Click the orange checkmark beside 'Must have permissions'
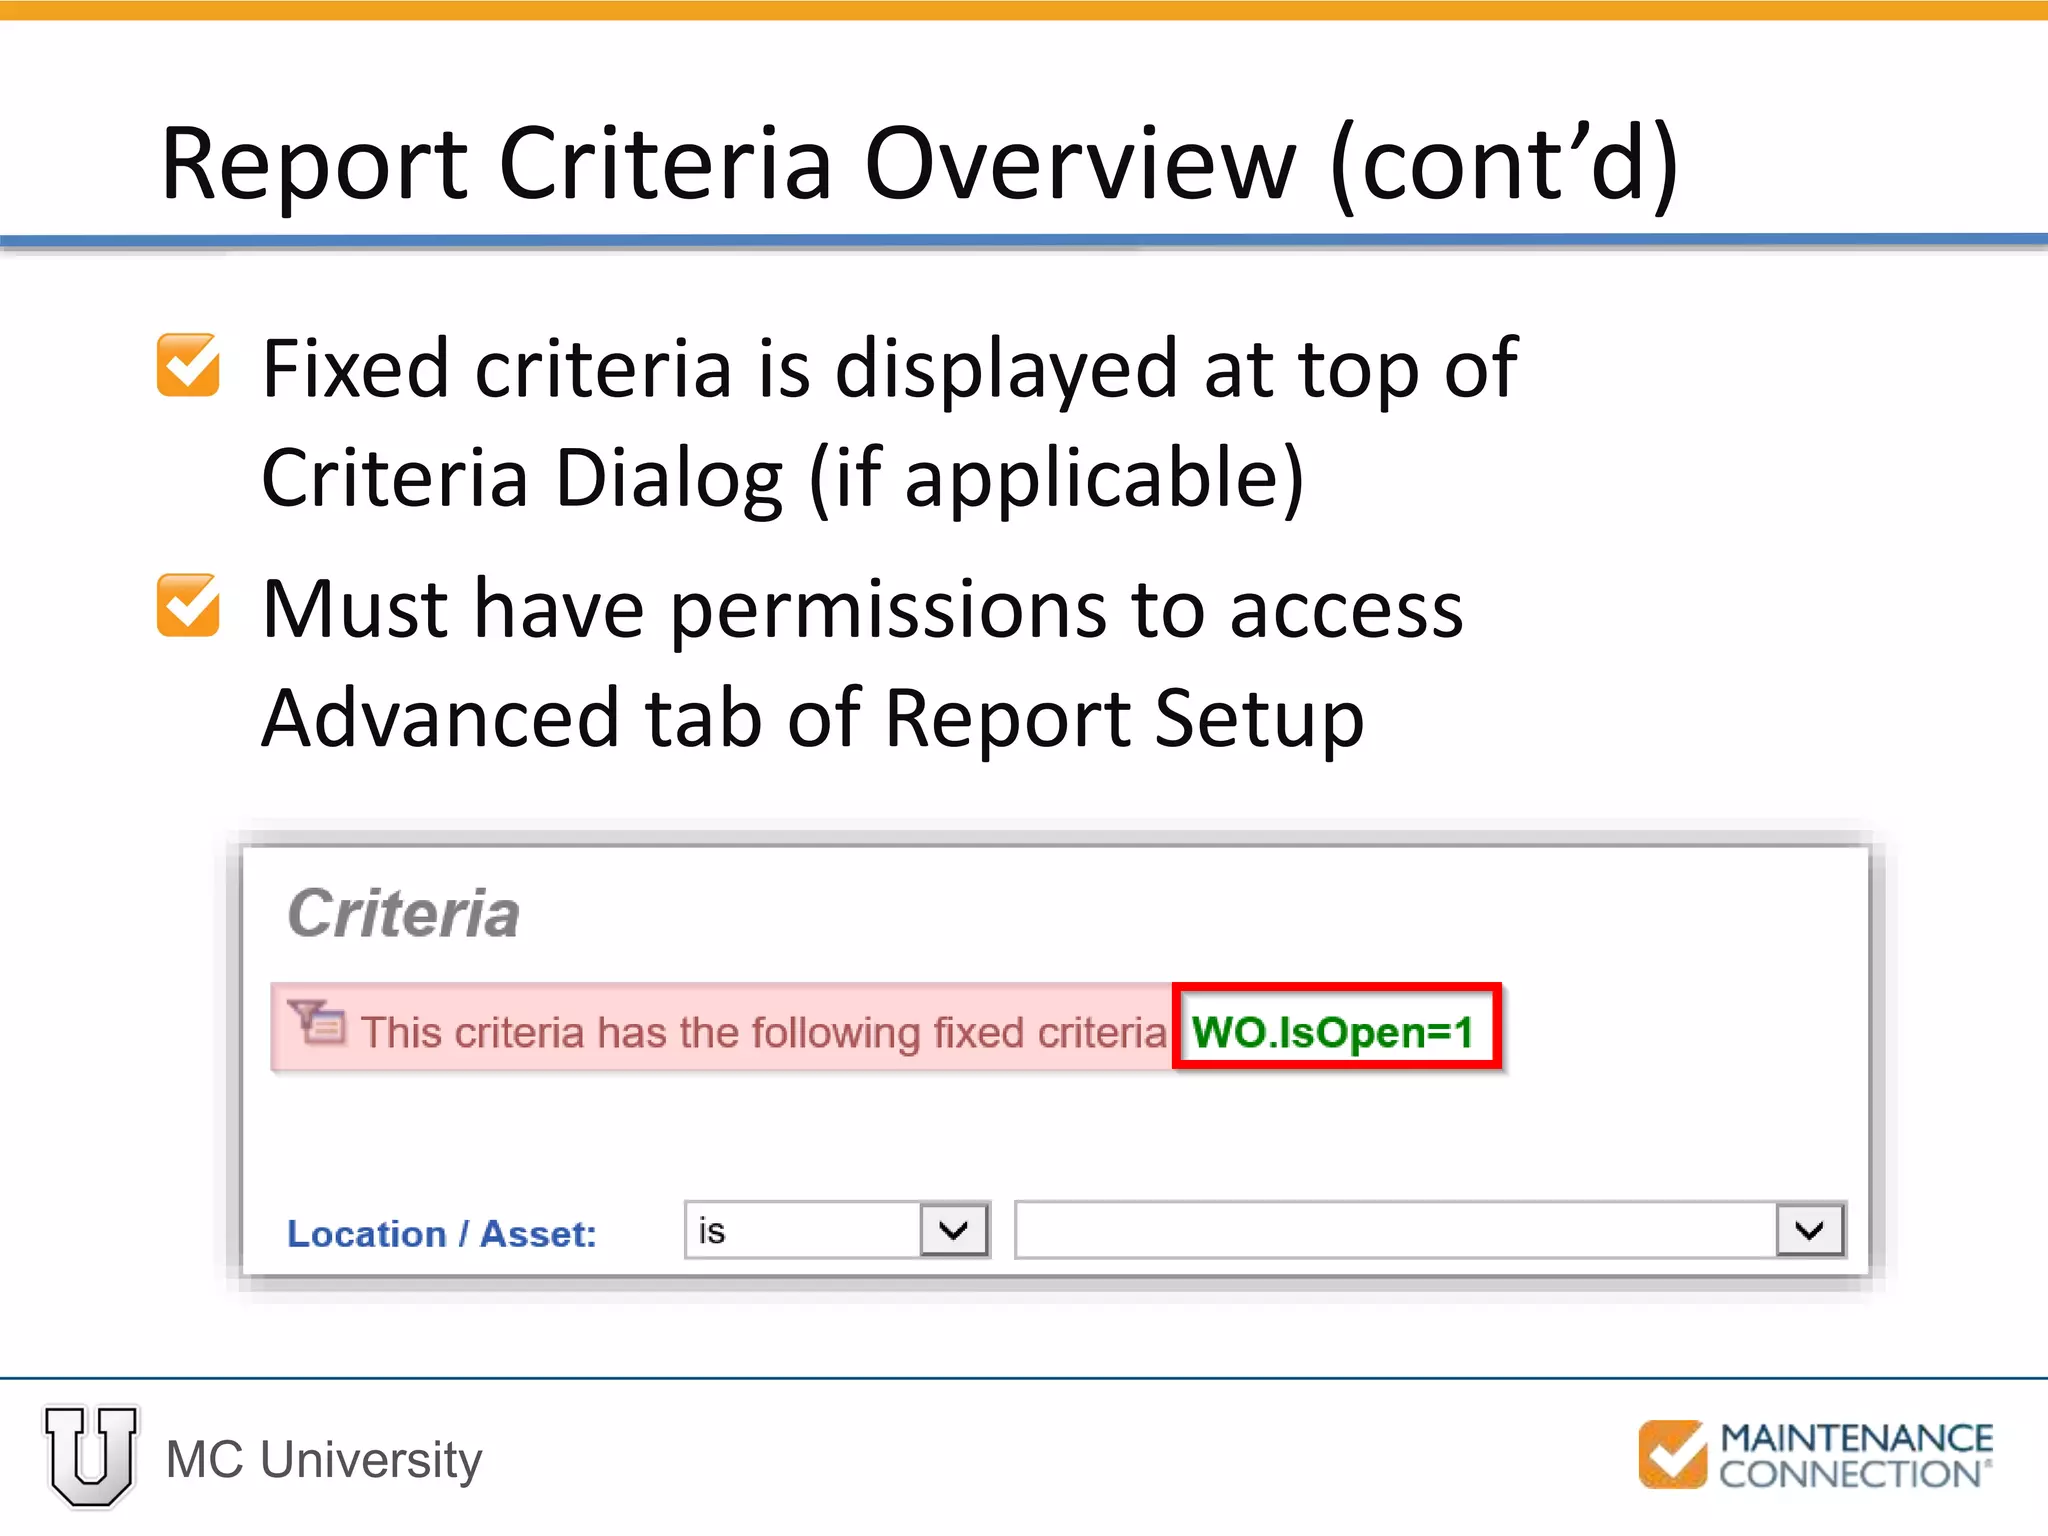The height and width of the screenshot is (1536, 2048). (x=188, y=605)
